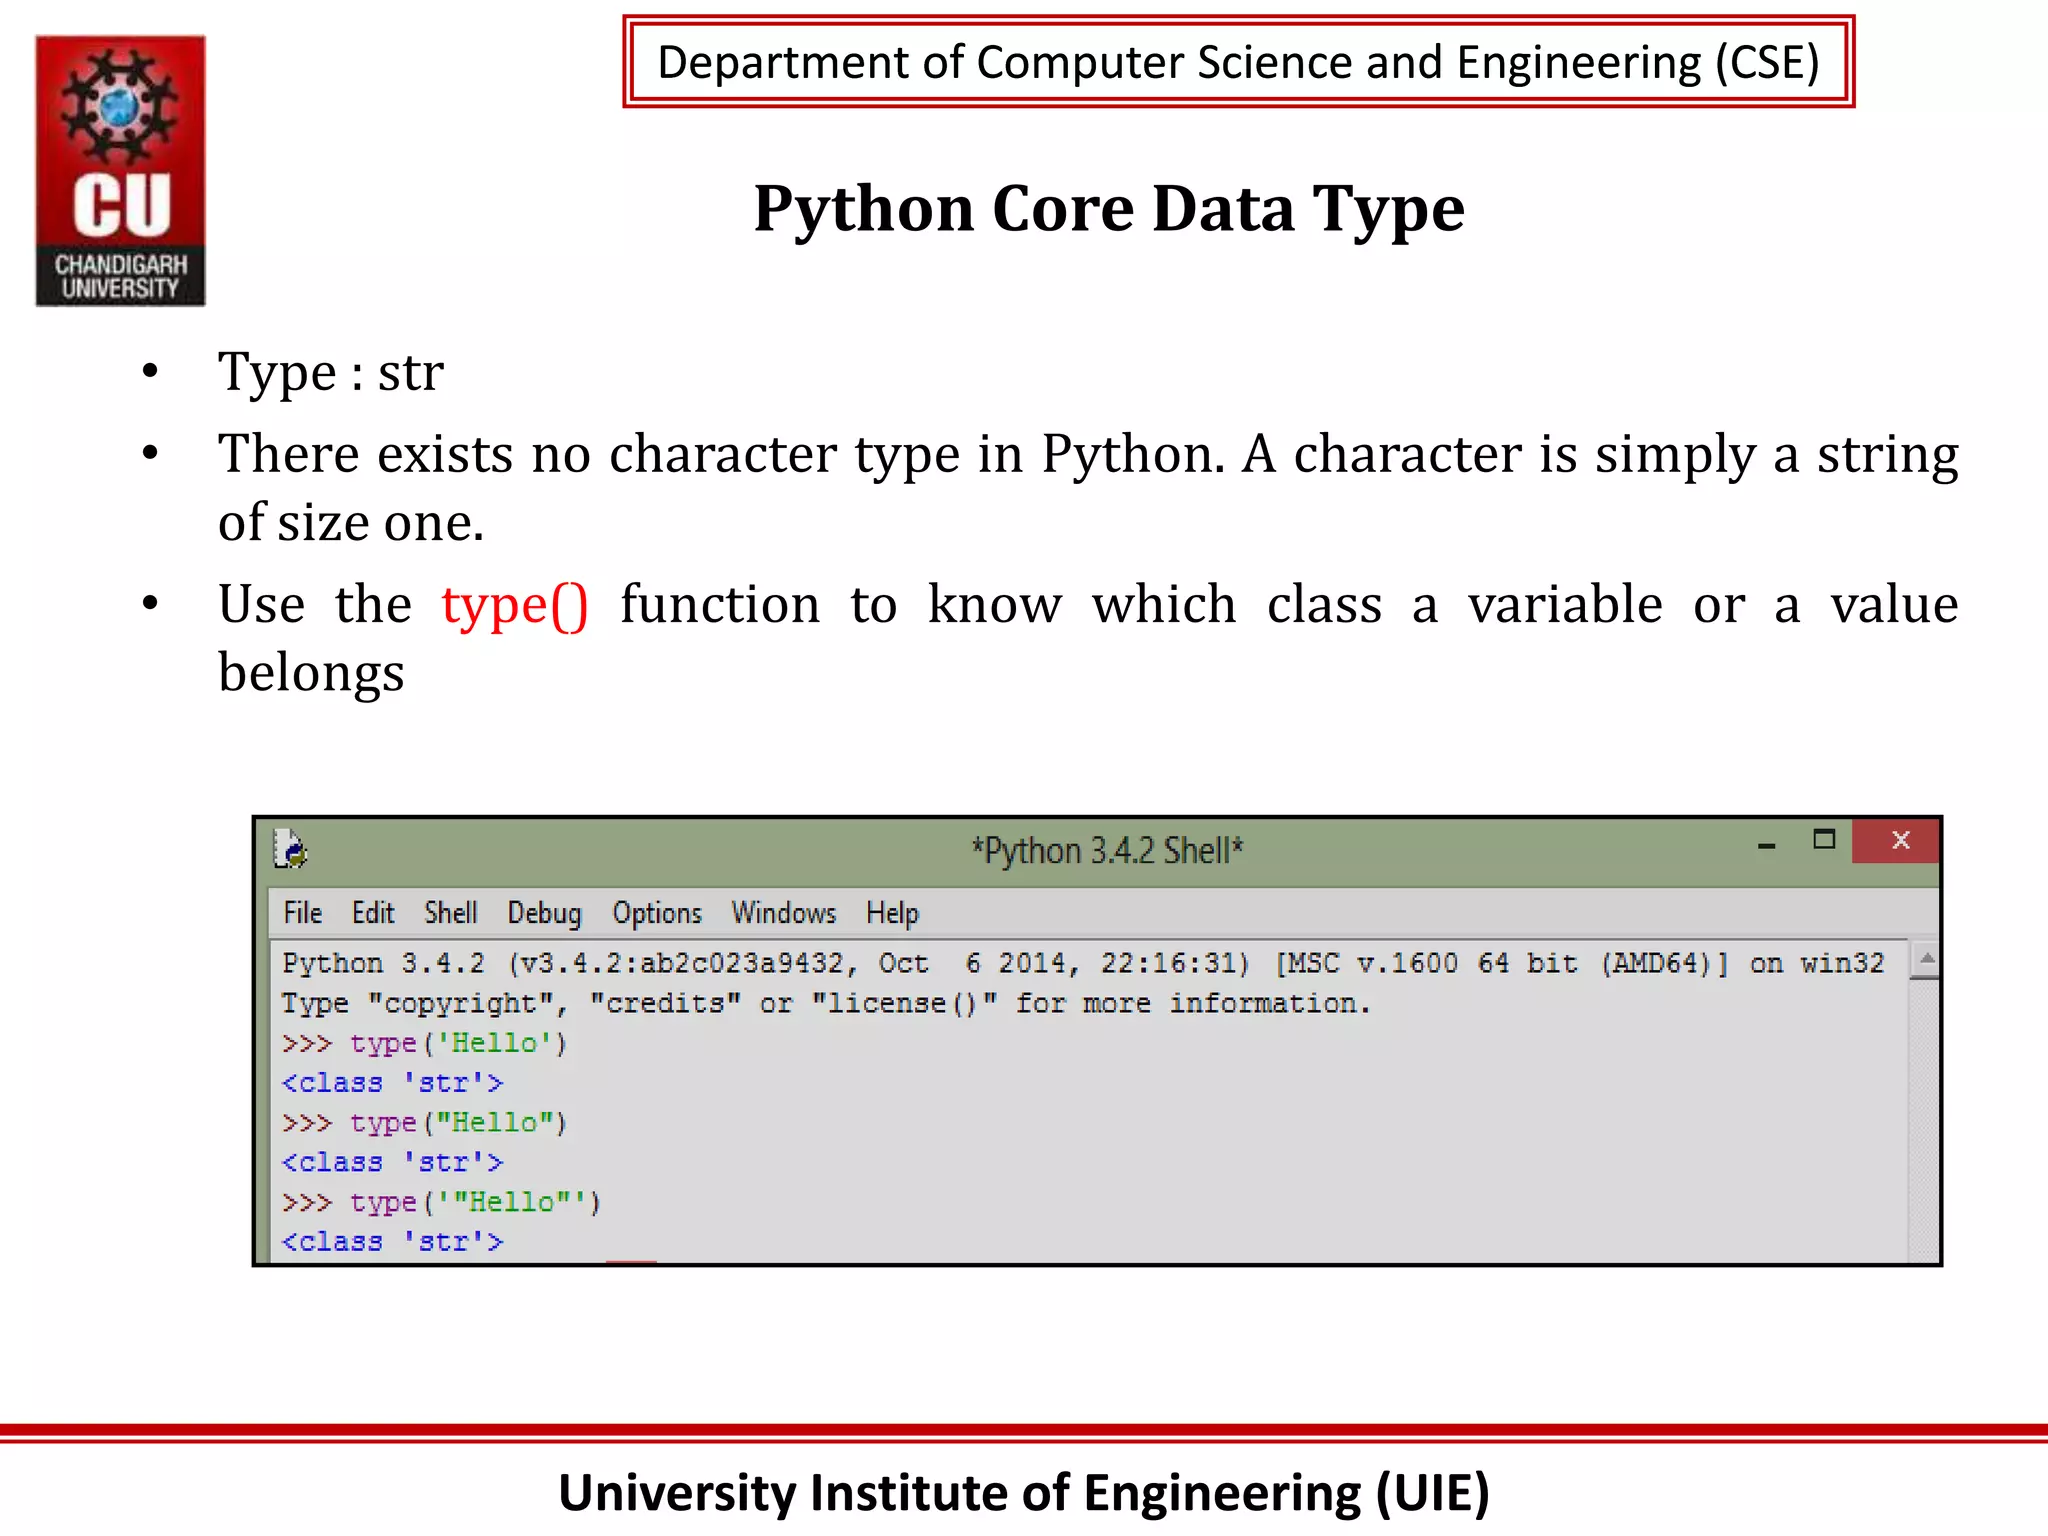Click the red type() text in bullet
The image size is (2048, 1536).
[x=515, y=605]
